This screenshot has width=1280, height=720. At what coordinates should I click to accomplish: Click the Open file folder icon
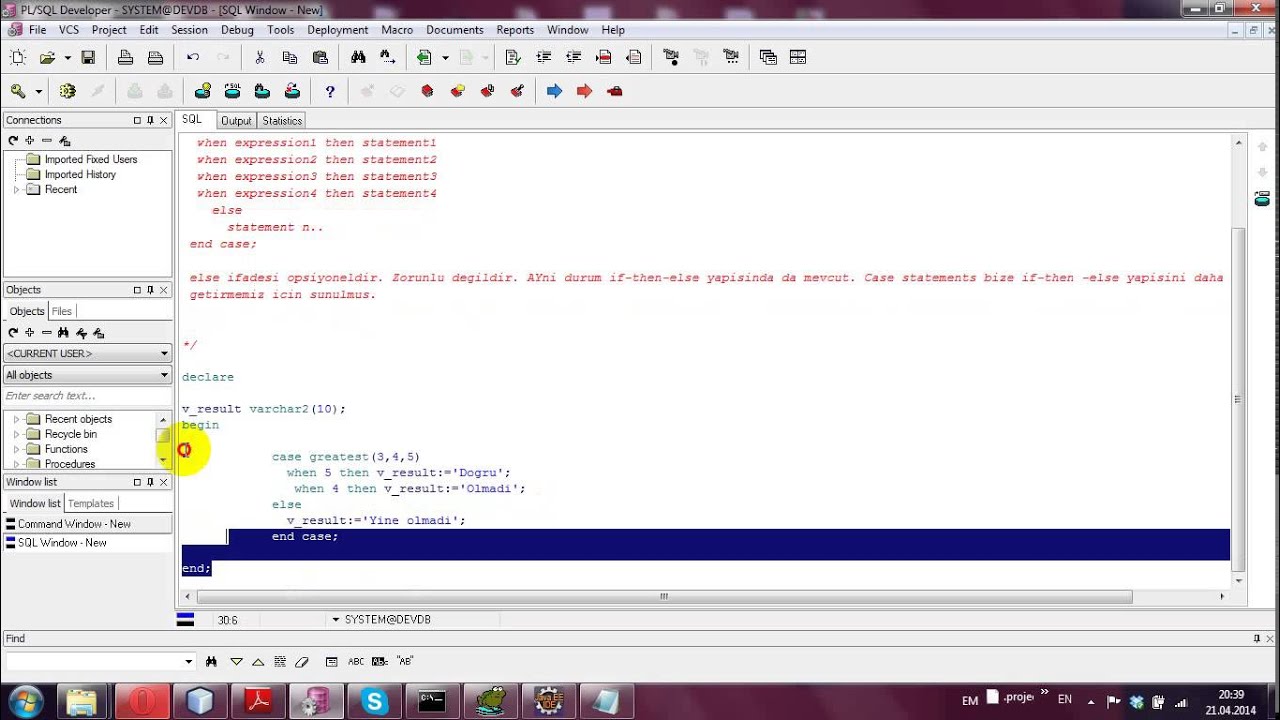(47, 58)
